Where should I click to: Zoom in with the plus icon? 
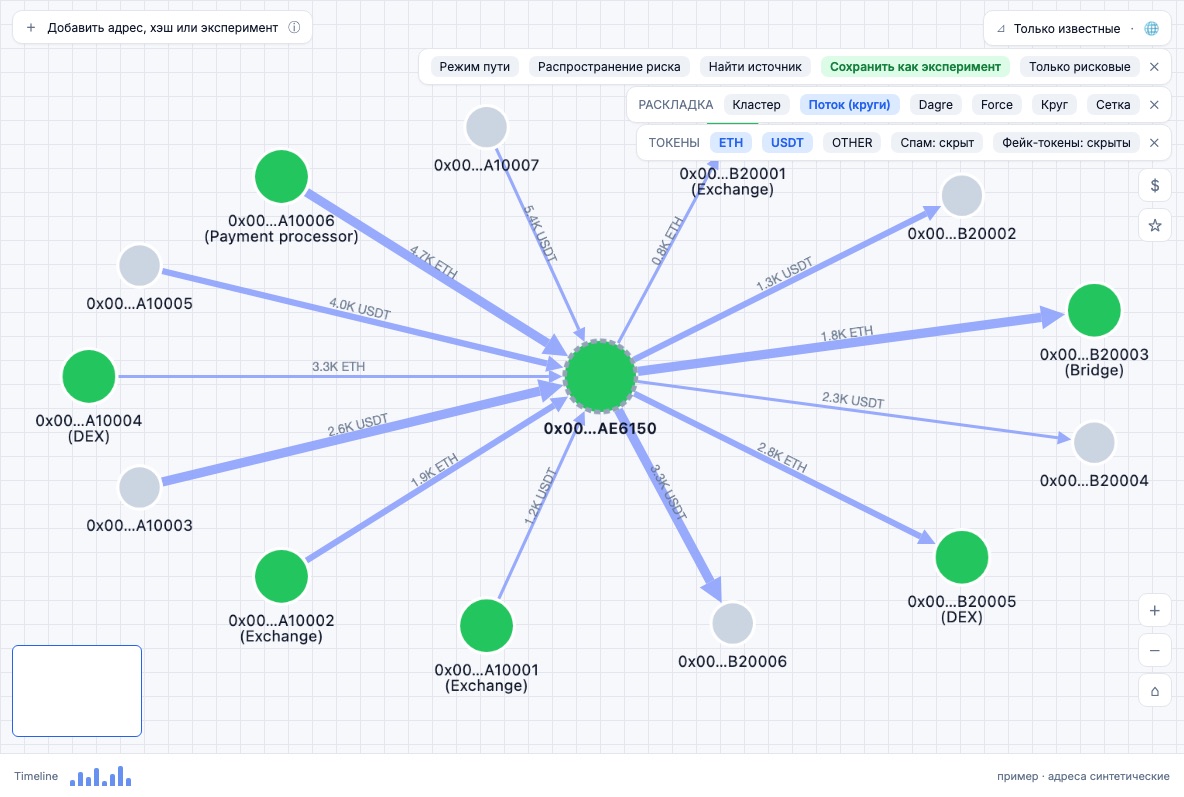1155,610
